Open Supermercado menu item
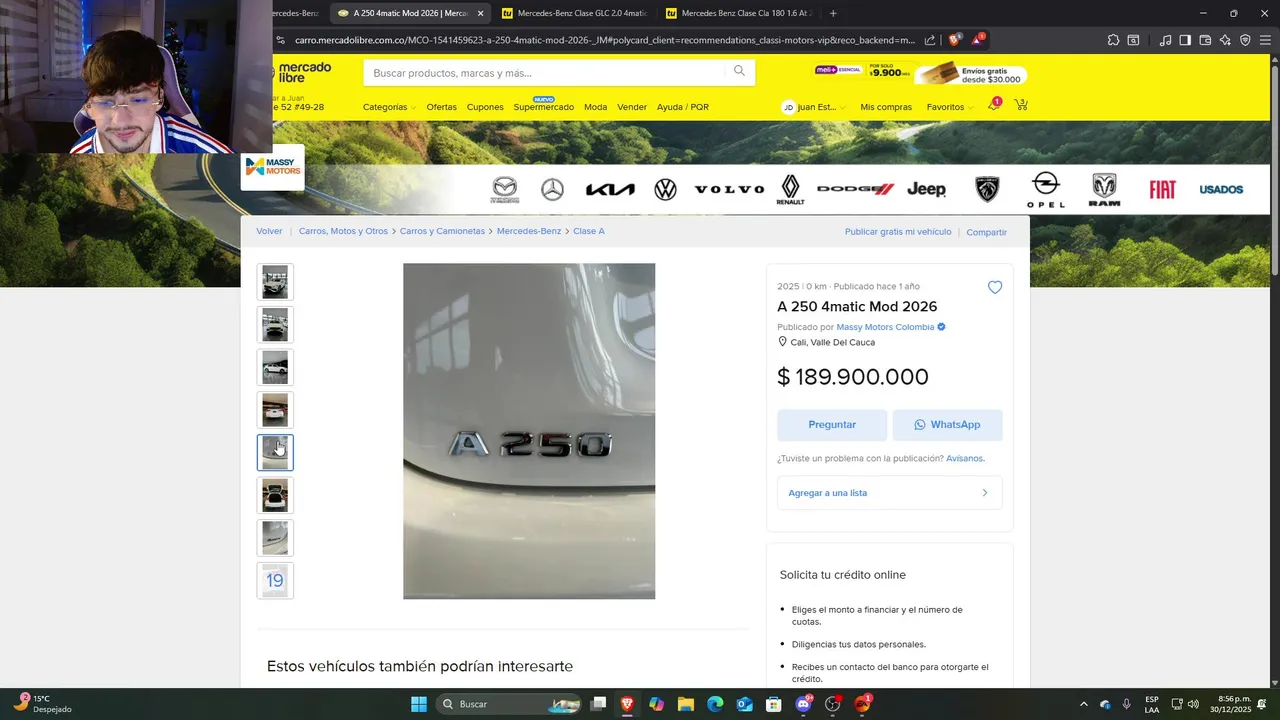This screenshot has height=720, width=1280. [x=543, y=107]
